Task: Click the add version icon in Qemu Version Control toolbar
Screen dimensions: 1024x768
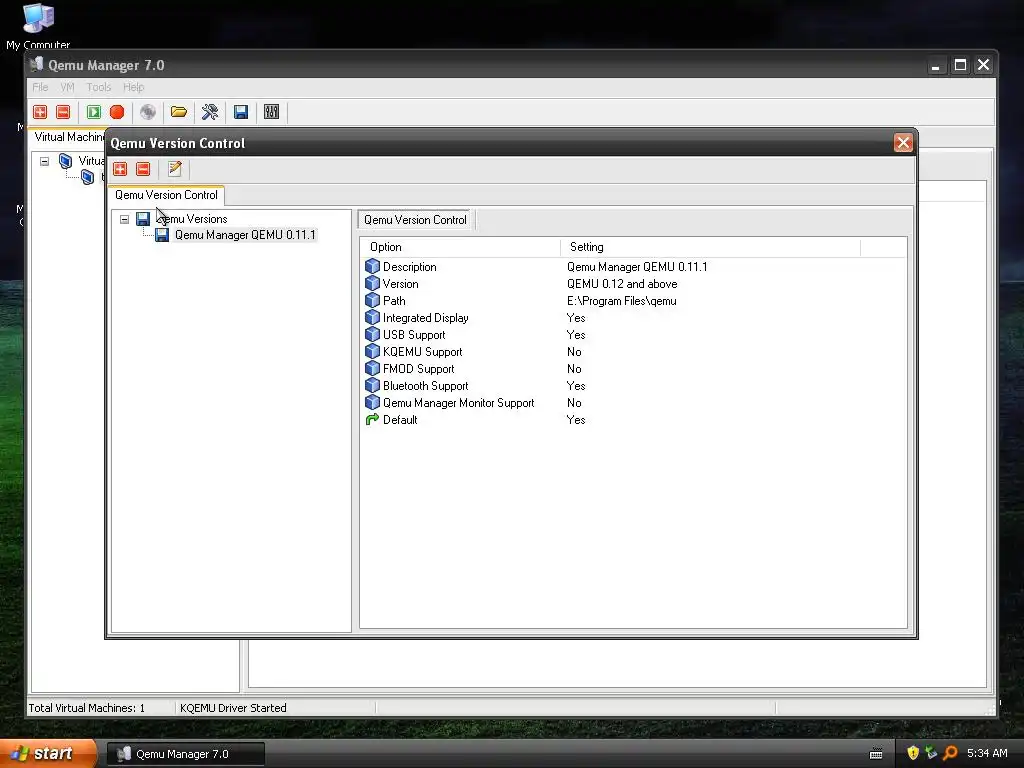Action: (120, 169)
